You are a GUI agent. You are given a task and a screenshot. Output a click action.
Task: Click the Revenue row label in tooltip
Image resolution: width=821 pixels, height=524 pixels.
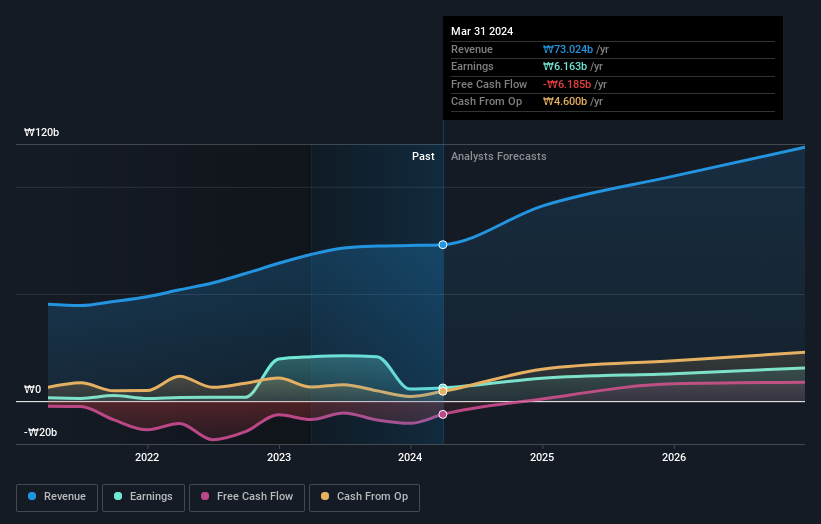click(472, 49)
